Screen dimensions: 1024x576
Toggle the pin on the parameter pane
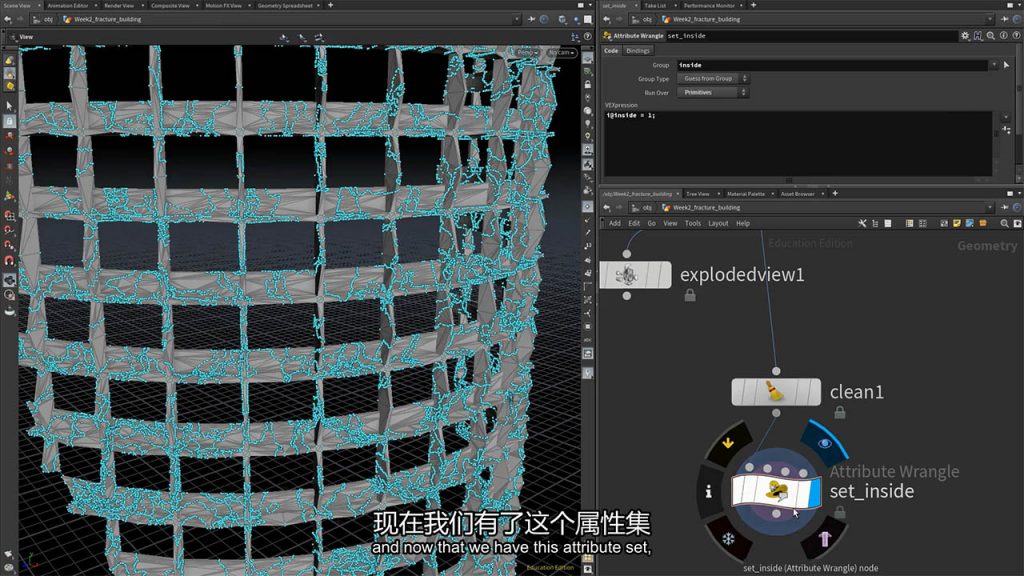tap(1004, 20)
